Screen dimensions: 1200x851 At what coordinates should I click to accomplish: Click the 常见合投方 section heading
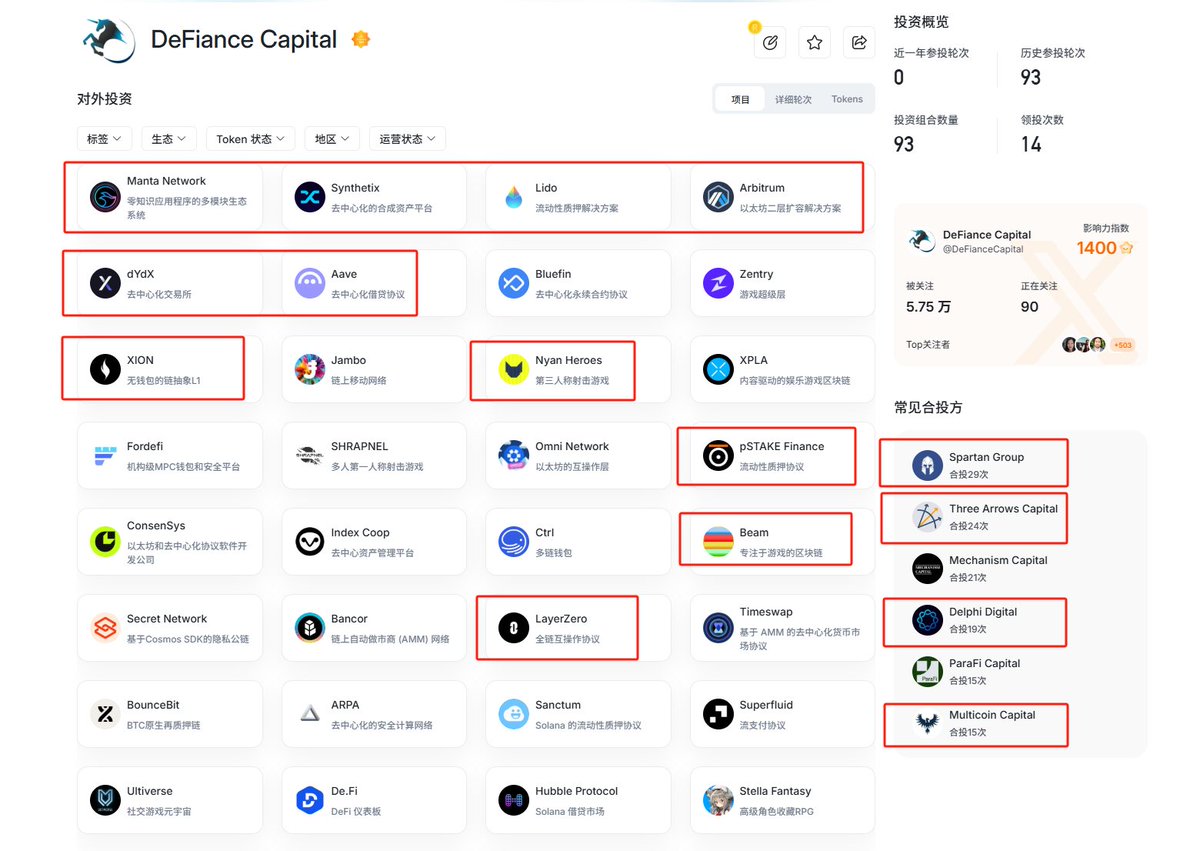[928, 407]
